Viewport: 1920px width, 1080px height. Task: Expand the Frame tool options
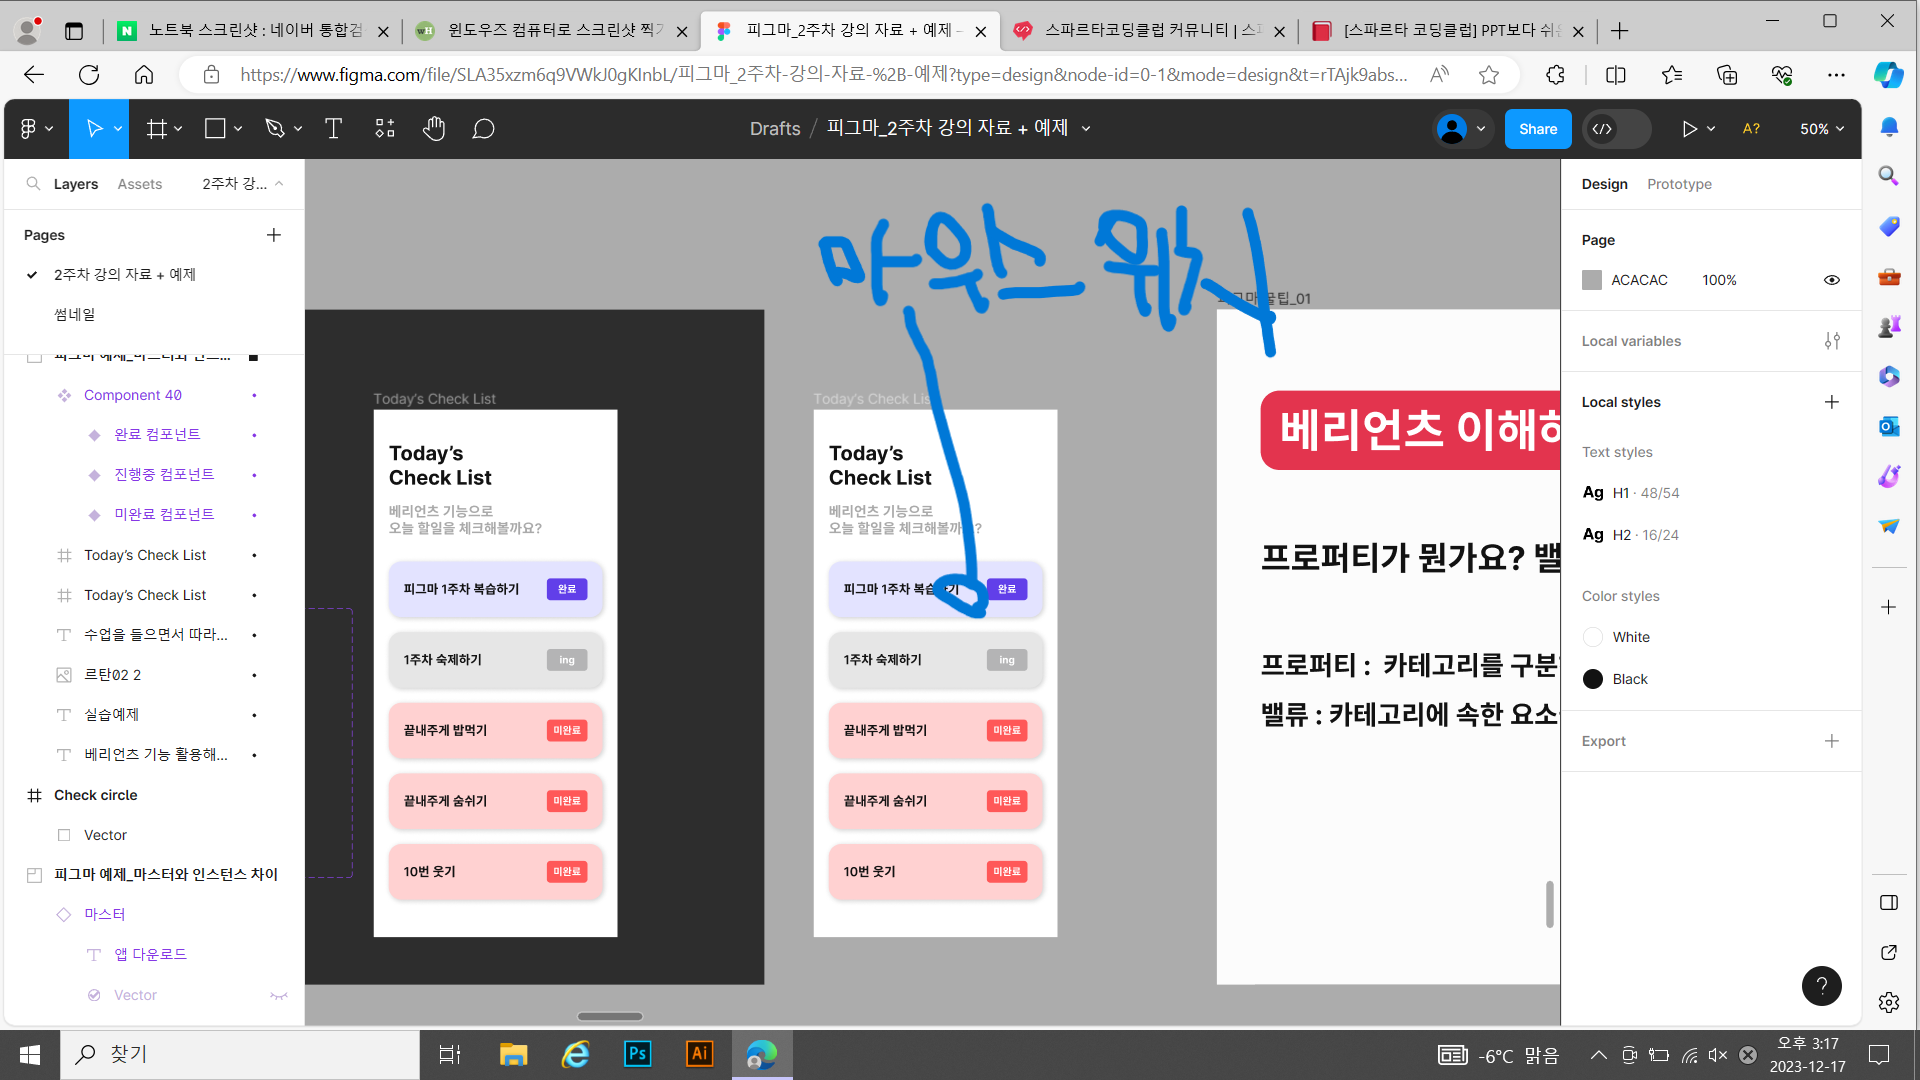[178, 129]
